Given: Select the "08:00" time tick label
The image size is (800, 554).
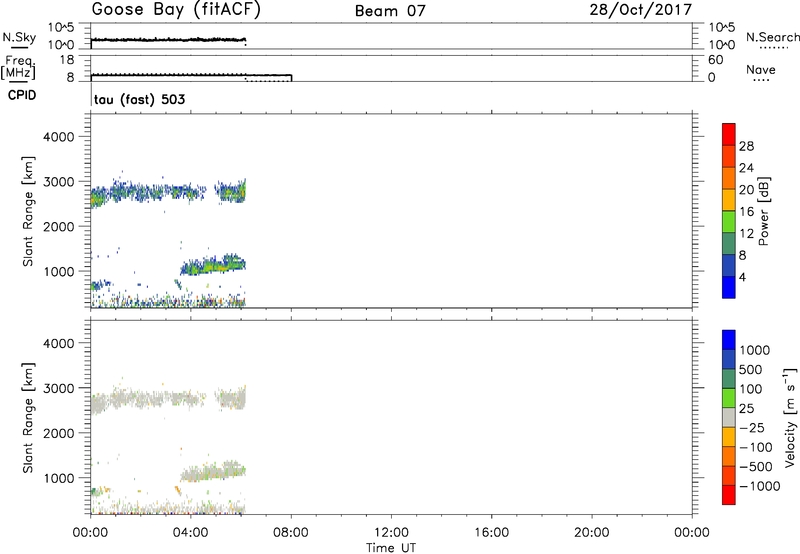Looking at the screenshot, I should point(291,533).
